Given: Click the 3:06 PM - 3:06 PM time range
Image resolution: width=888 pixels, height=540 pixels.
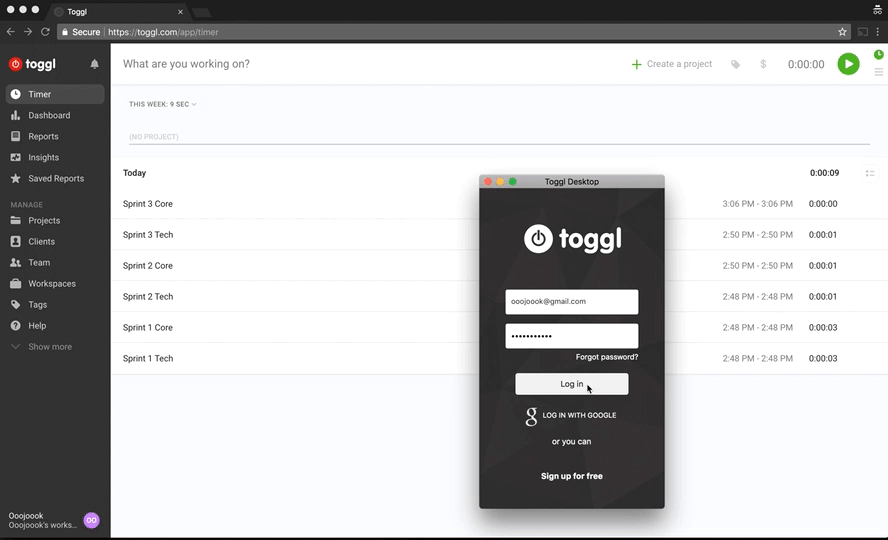Looking at the screenshot, I should tap(758, 204).
